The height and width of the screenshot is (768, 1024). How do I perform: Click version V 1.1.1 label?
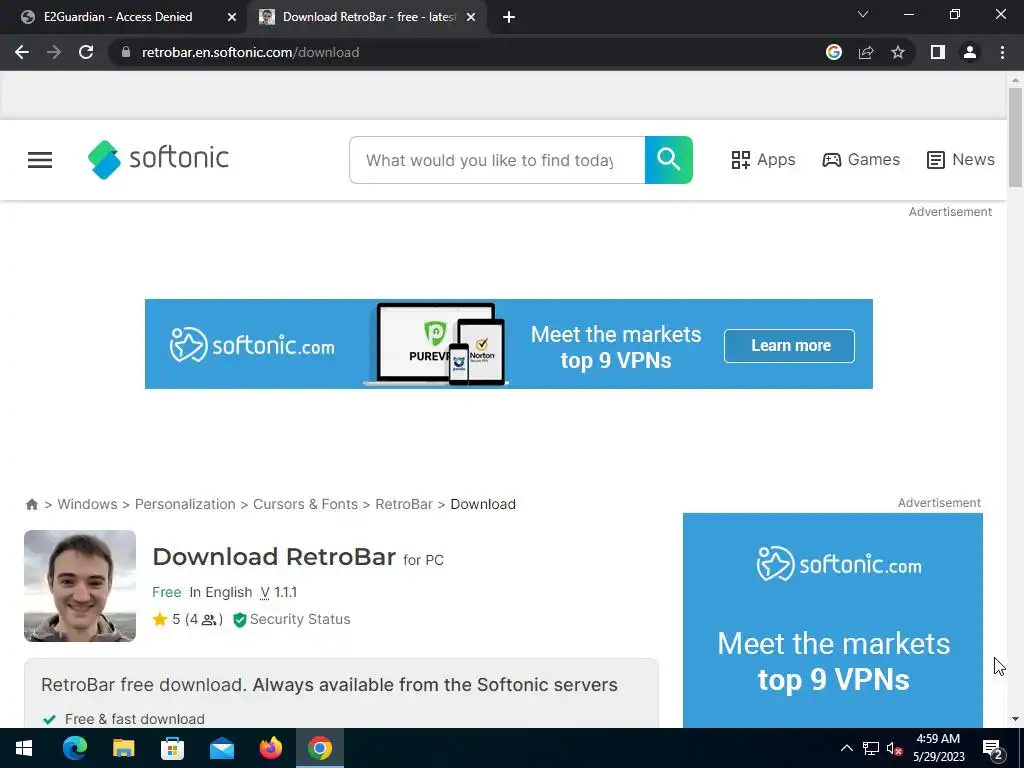click(x=279, y=592)
